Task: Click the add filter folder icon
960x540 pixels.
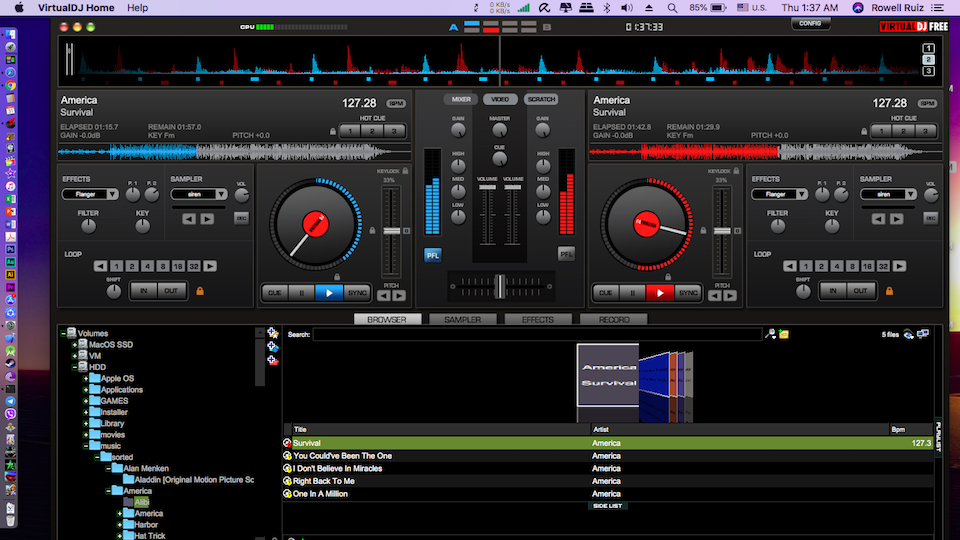Action: point(273,360)
